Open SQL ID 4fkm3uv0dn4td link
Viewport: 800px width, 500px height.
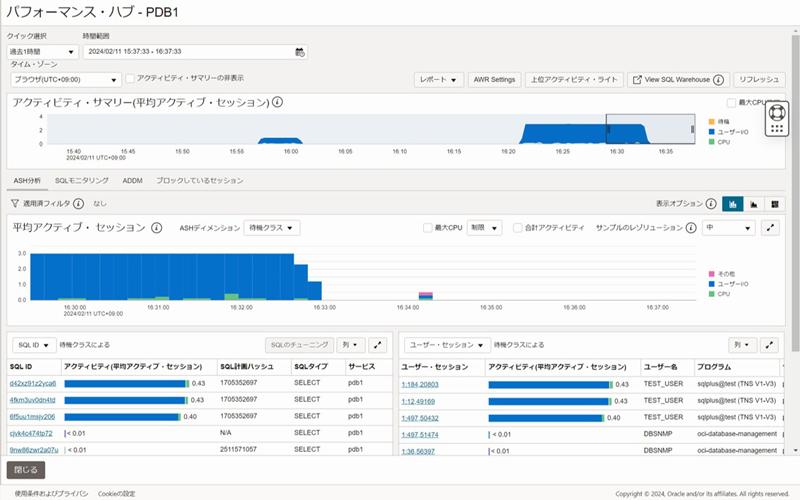click(x=32, y=400)
